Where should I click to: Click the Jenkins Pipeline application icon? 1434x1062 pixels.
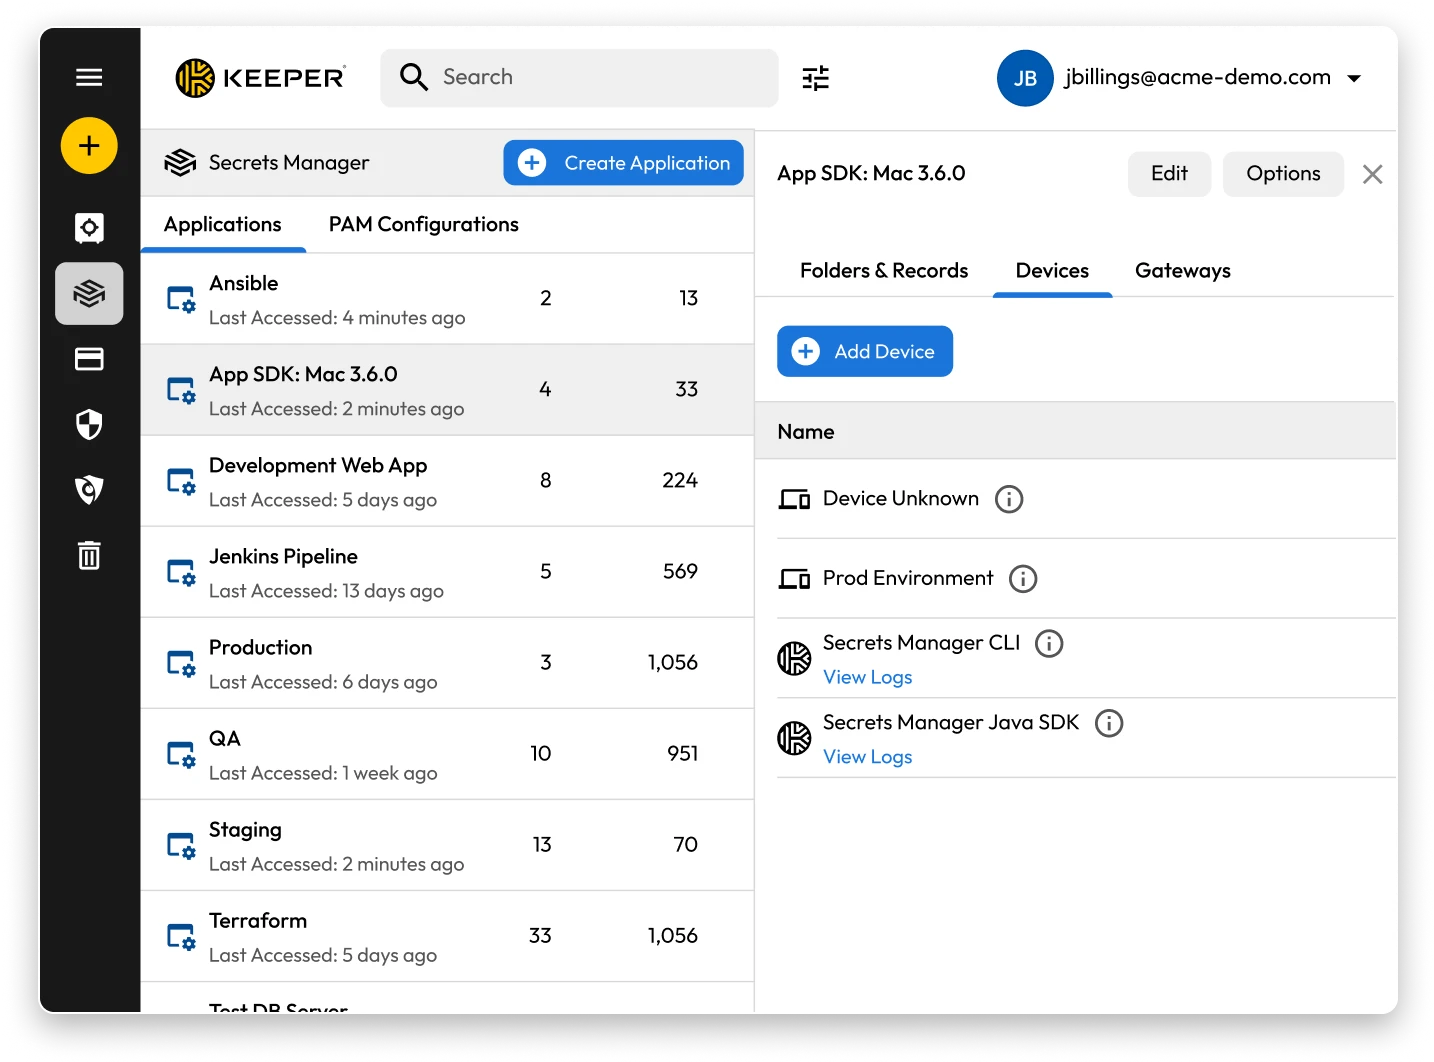tap(181, 572)
